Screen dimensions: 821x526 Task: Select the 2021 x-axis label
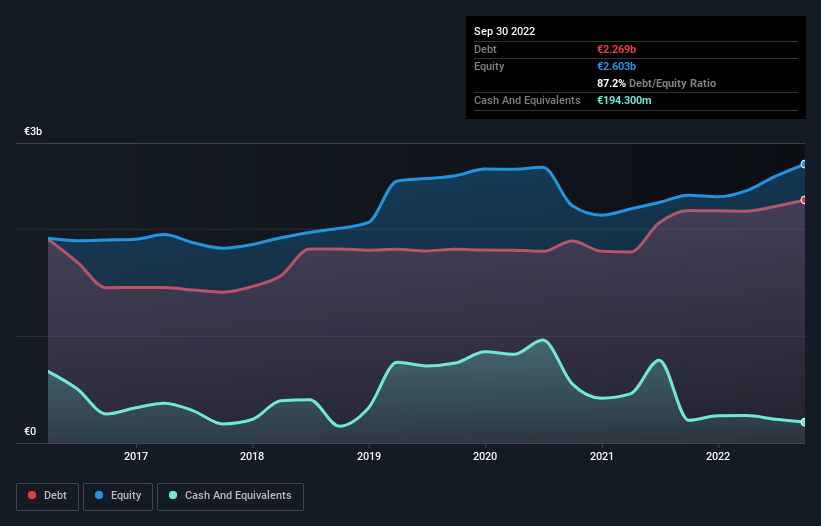(602, 456)
